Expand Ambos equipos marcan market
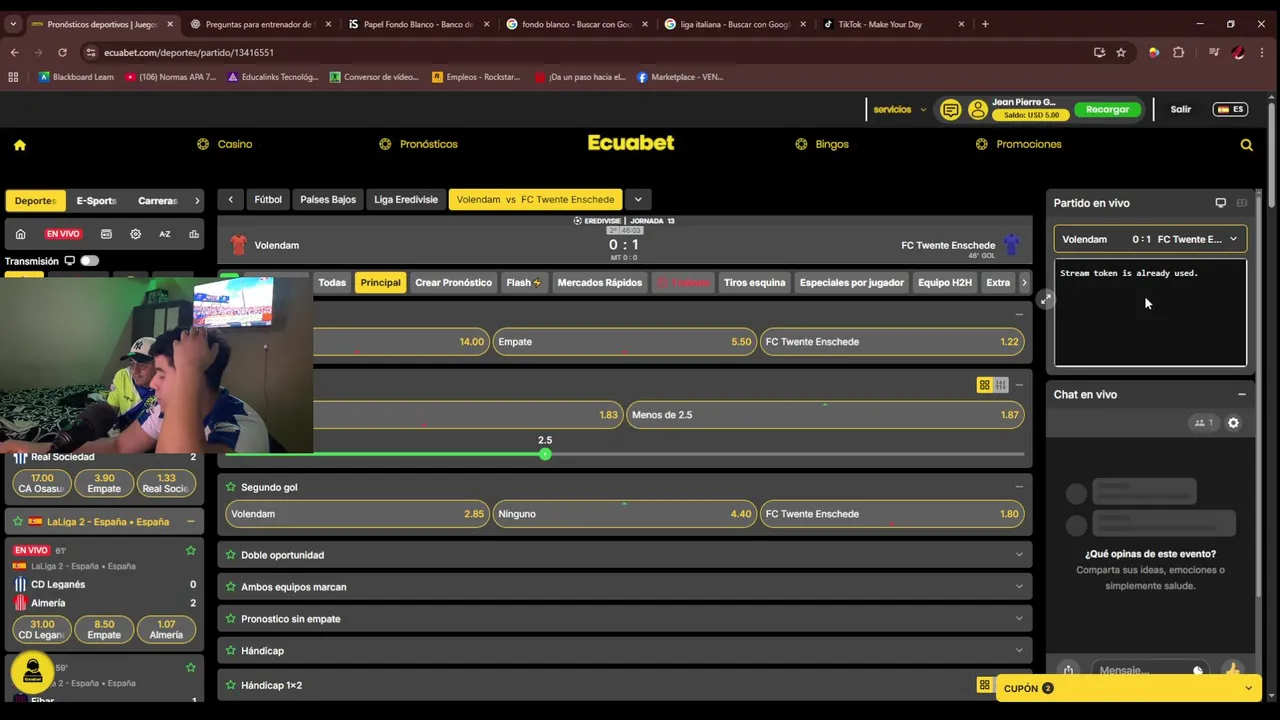Image resolution: width=1280 pixels, height=720 pixels. (625, 587)
